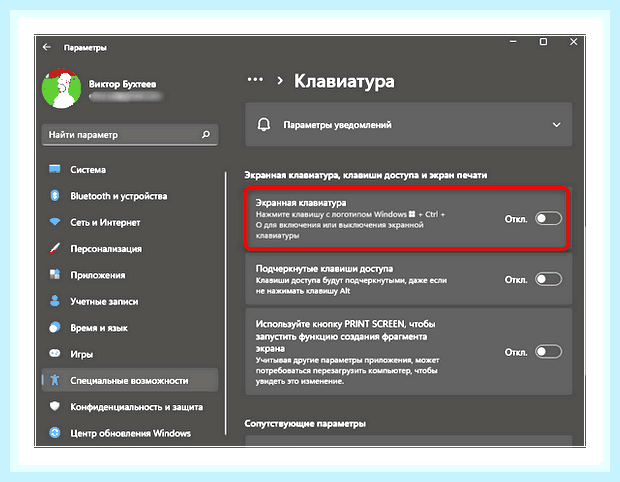Click Сопутствующие параметры heading
Image resolution: width=620 pixels, height=482 pixels.
pyautogui.click(x=305, y=423)
